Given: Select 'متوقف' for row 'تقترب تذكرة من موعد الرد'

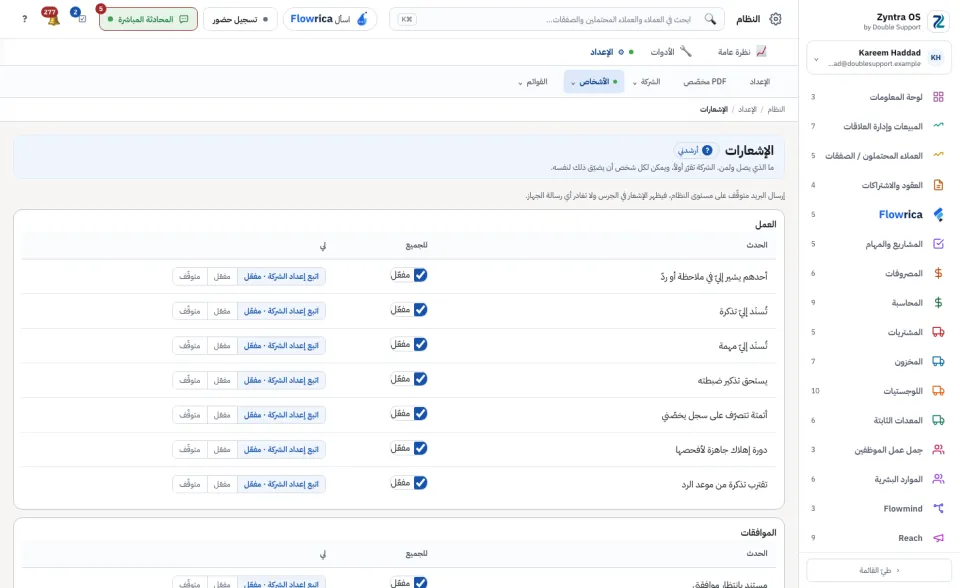Looking at the screenshot, I should click(x=190, y=484).
